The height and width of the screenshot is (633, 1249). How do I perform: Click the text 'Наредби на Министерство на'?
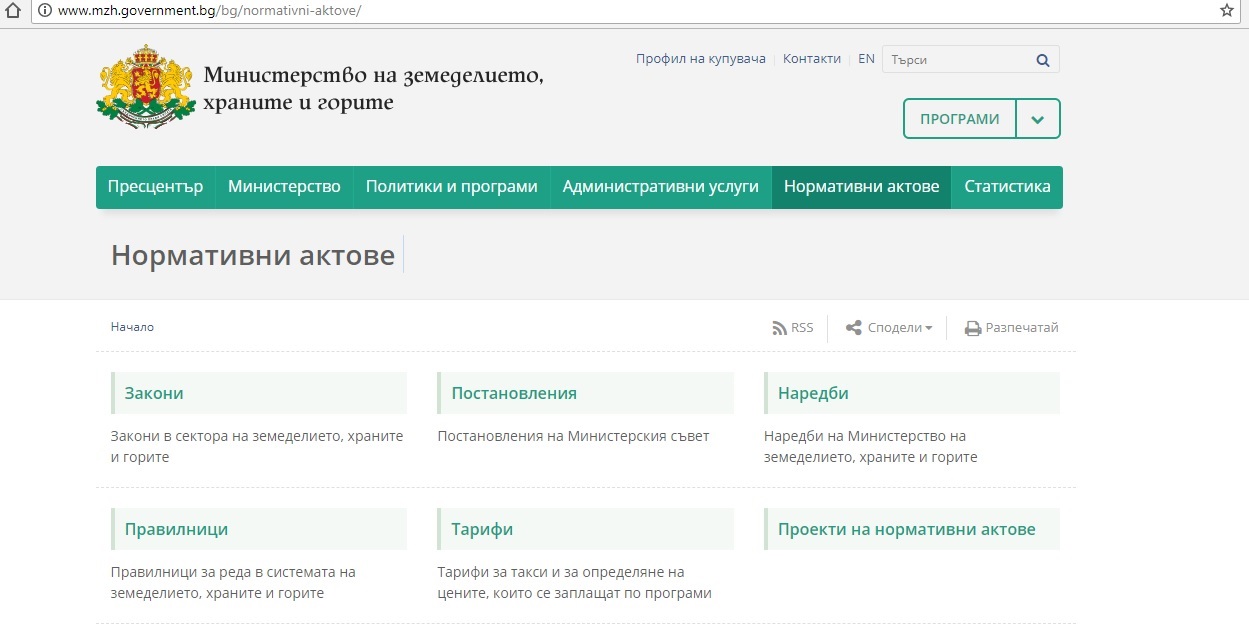[865, 436]
